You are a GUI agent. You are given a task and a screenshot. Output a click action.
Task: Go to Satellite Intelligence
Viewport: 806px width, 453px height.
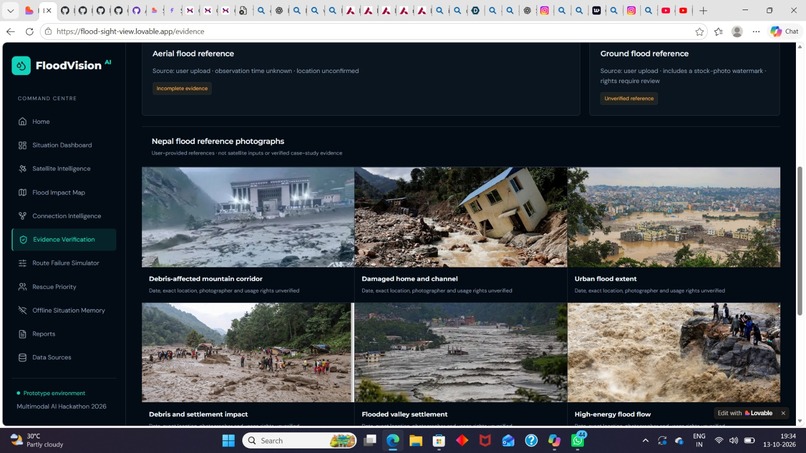point(64,169)
